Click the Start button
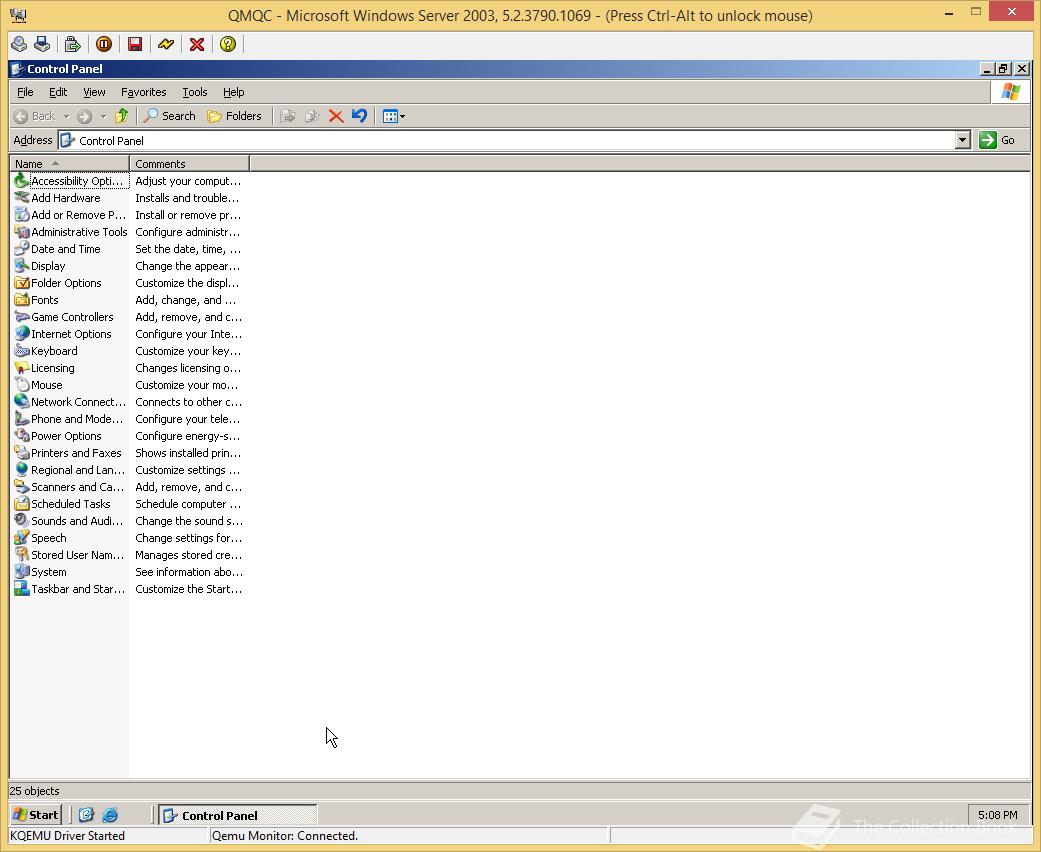 pyautogui.click(x=36, y=815)
